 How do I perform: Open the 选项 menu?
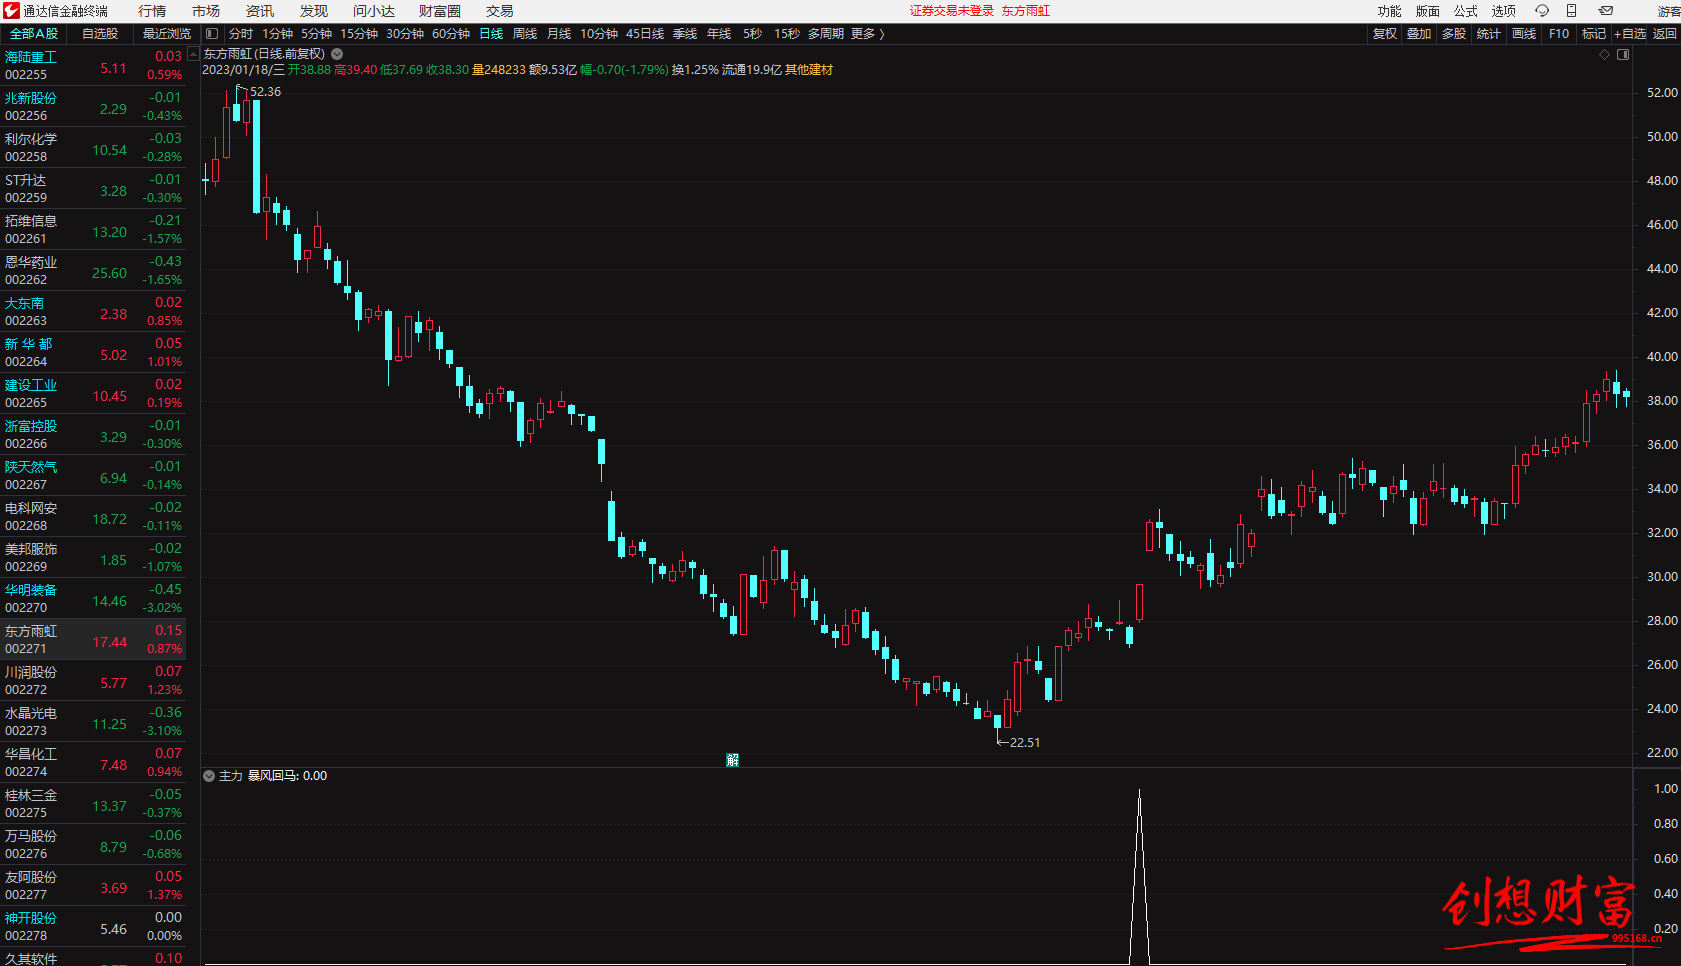click(x=1504, y=11)
